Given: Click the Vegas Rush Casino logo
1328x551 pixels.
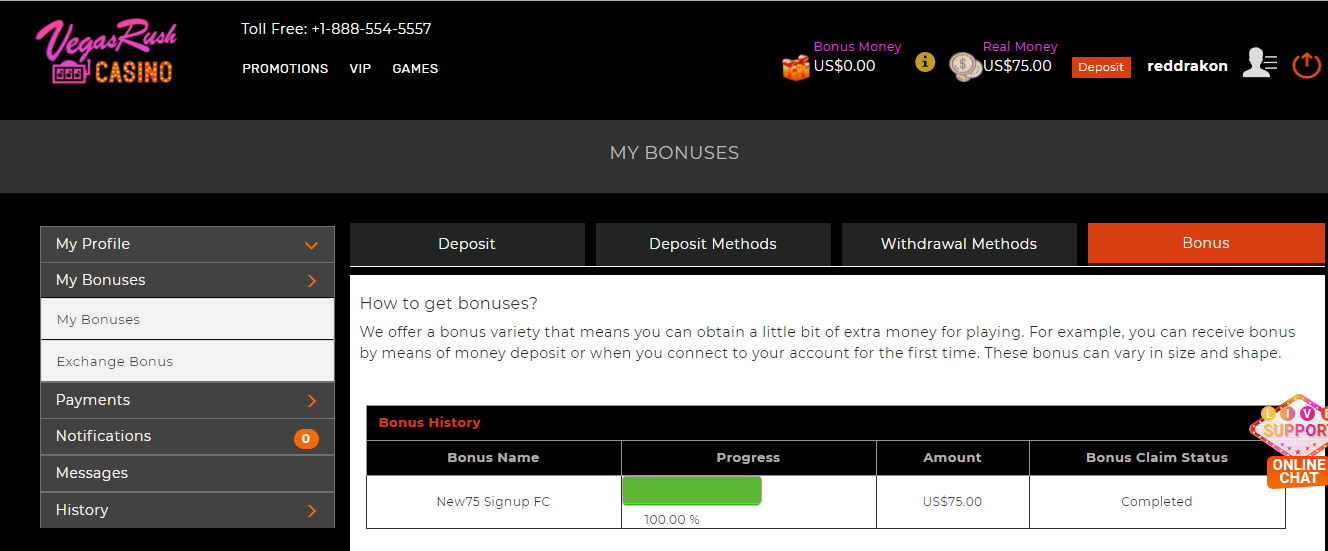Looking at the screenshot, I should pyautogui.click(x=106, y=53).
